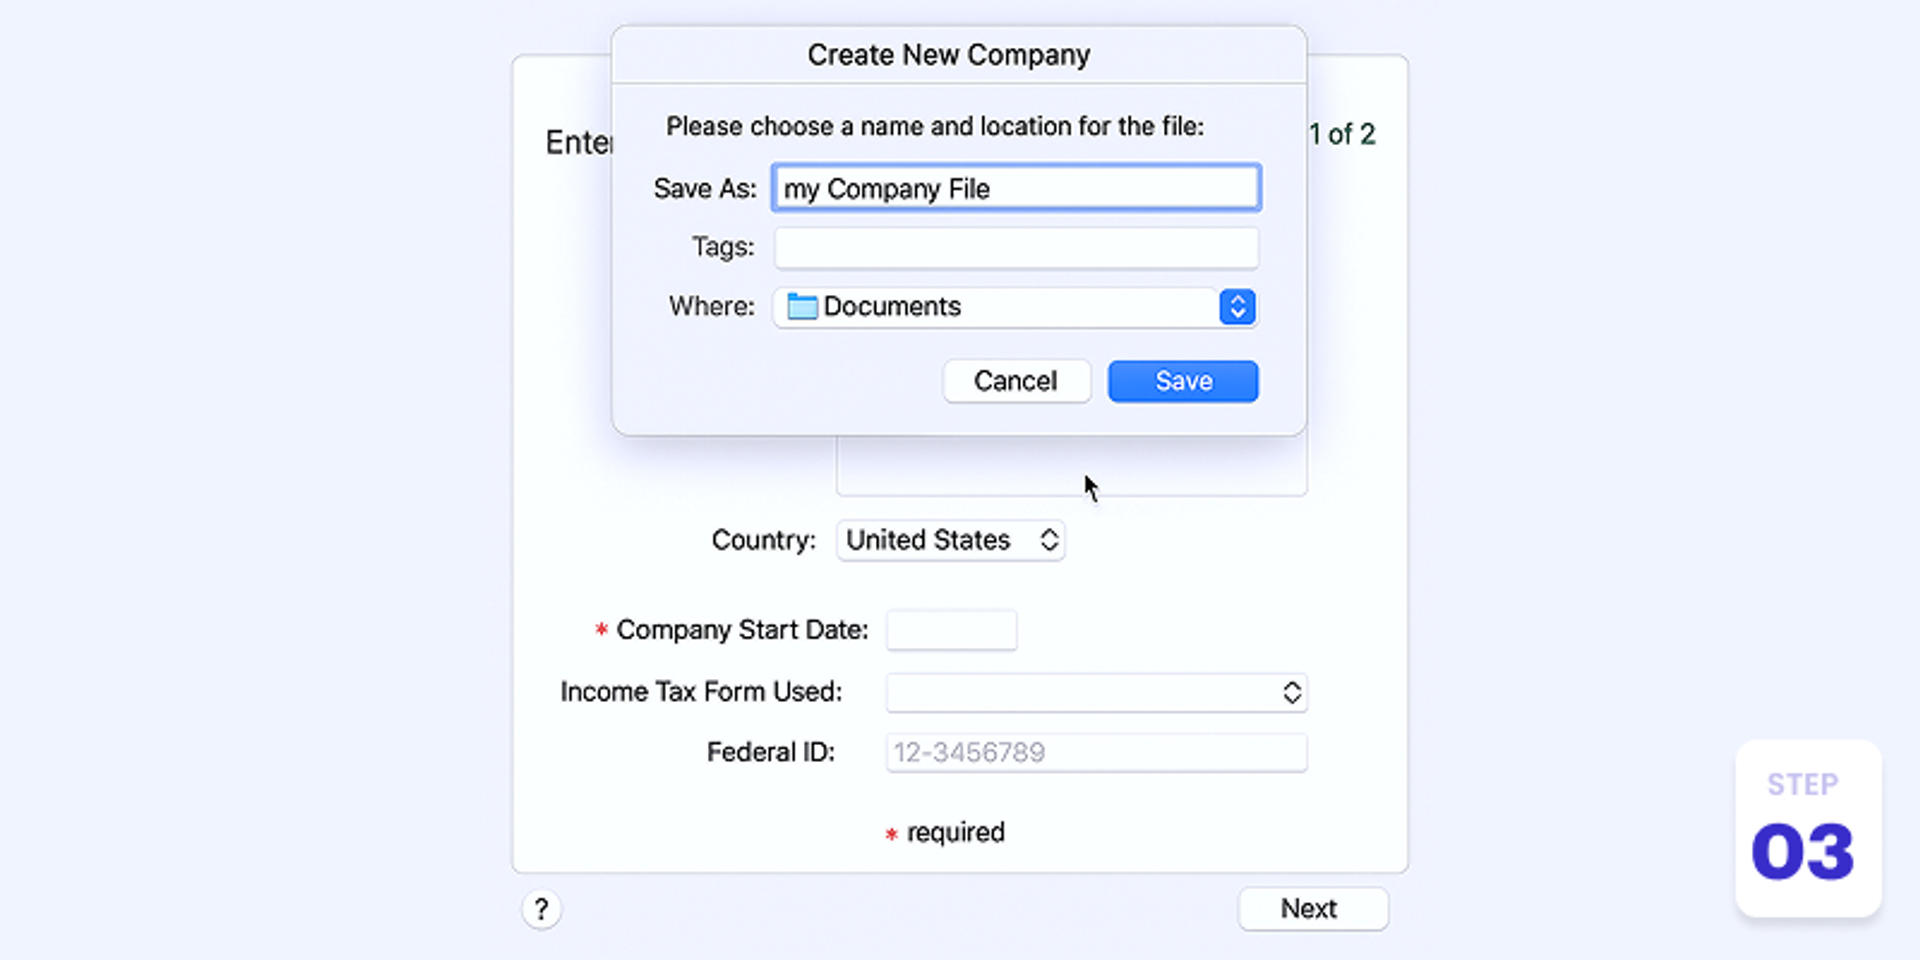Select the text 'my Company File'
The width and height of the screenshot is (1920, 960).
(x=887, y=188)
